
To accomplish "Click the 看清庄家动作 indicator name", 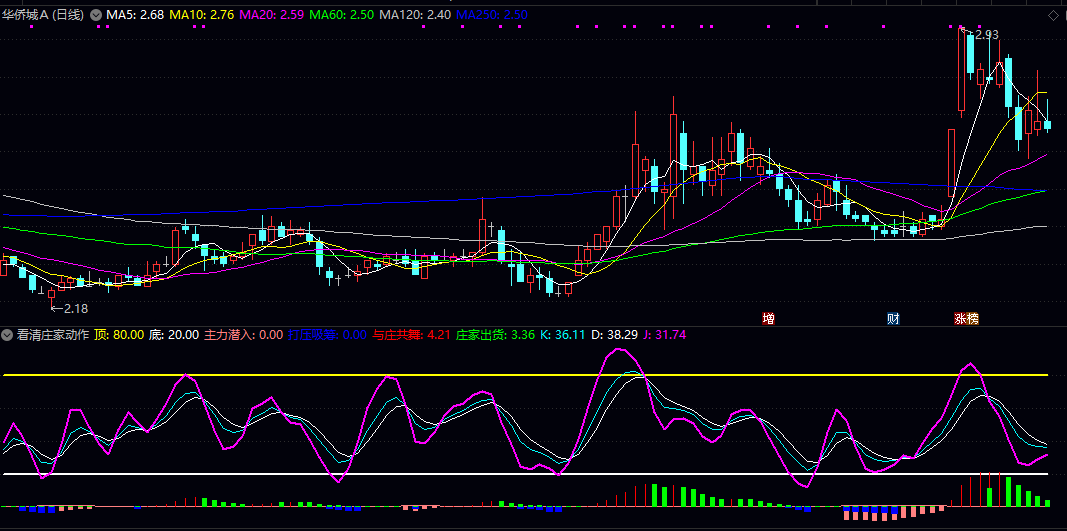I will pos(52,335).
